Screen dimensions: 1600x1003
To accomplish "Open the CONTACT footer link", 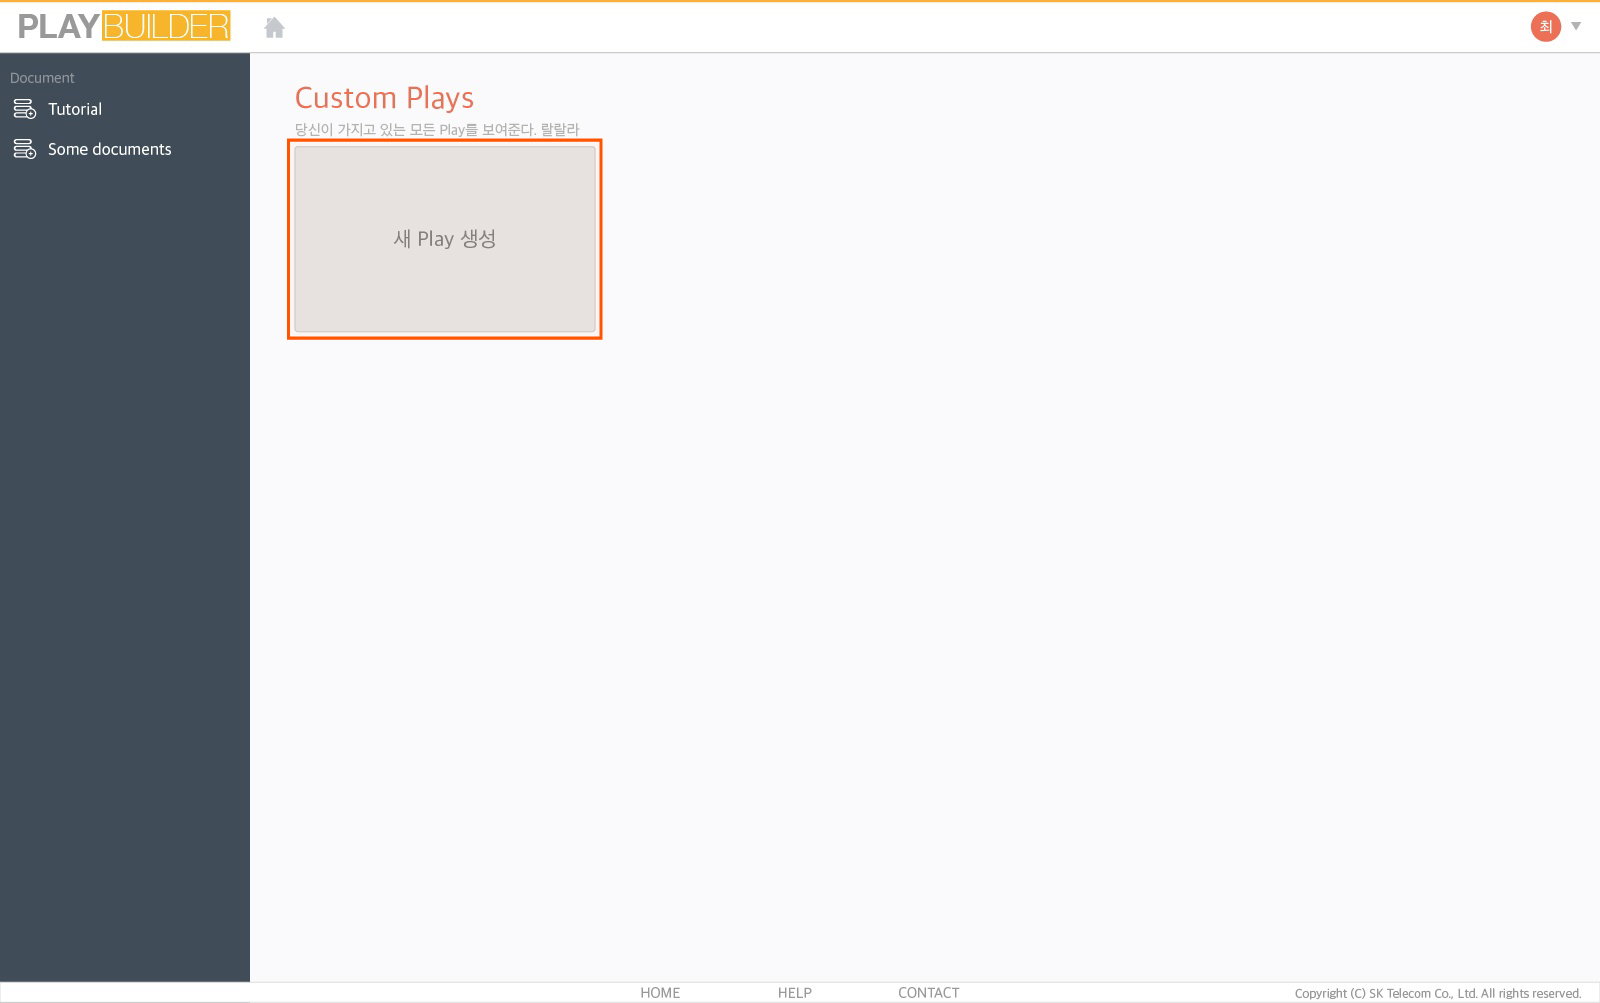I will 928,992.
